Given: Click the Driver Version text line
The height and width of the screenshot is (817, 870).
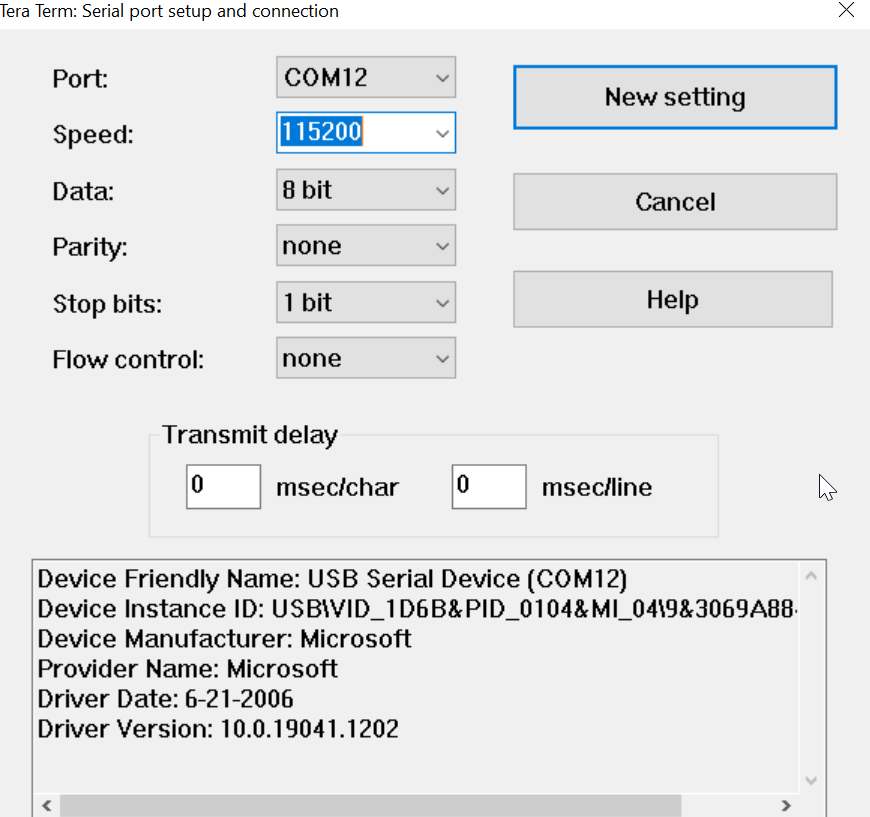Looking at the screenshot, I should tap(218, 729).
